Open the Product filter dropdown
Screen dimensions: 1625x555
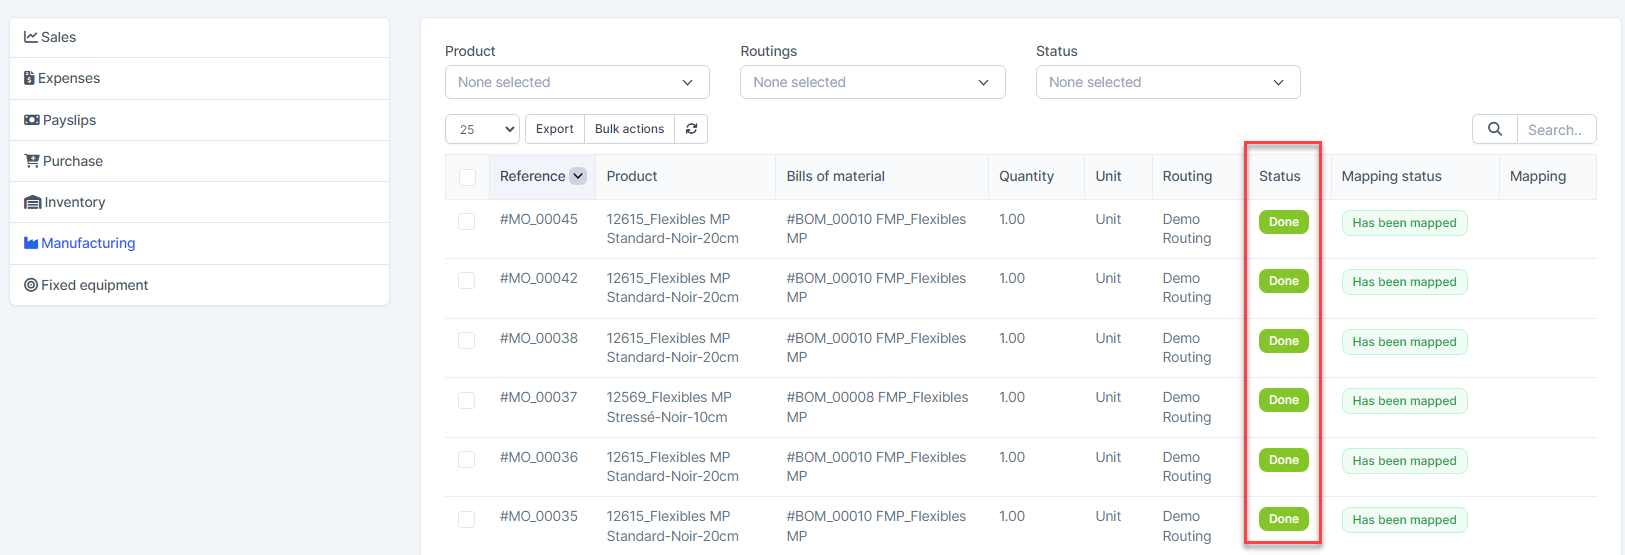click(577, 82)
